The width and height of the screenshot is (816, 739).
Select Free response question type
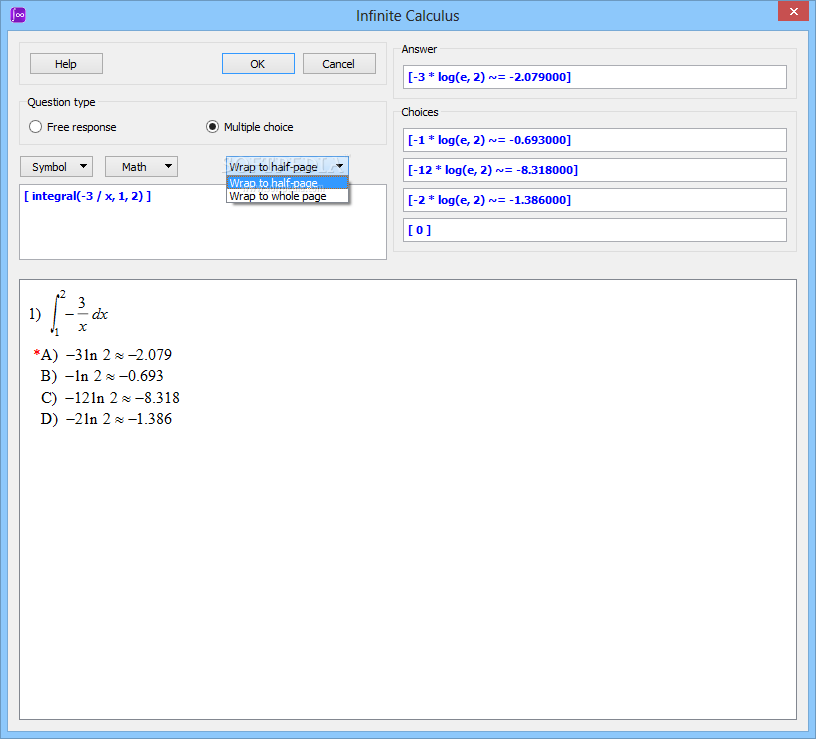click(x=72, y=127)
